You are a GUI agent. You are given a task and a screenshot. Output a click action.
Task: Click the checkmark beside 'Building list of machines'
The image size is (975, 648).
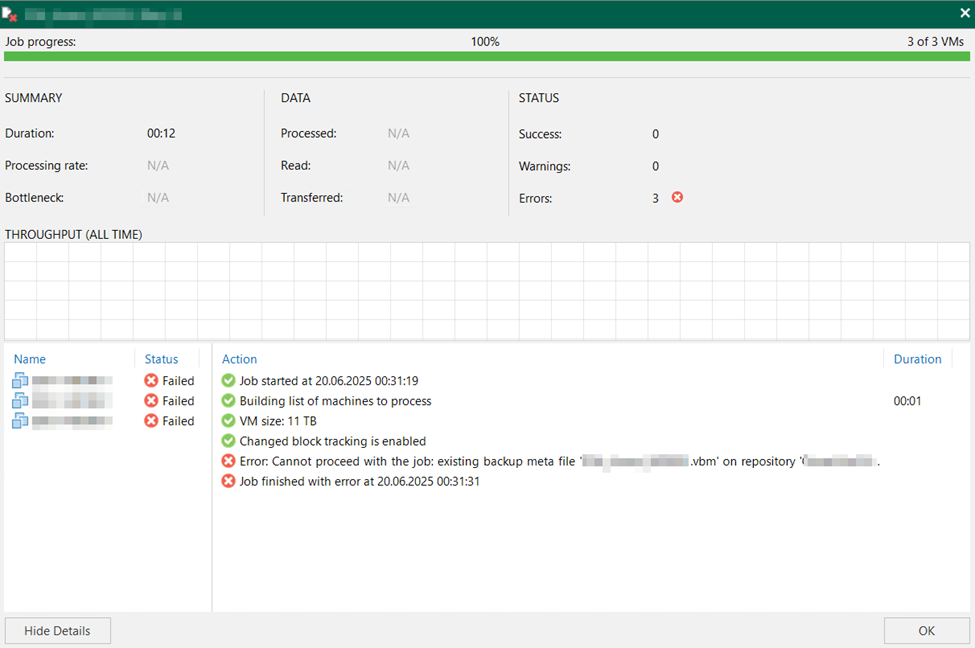point(228,401)
